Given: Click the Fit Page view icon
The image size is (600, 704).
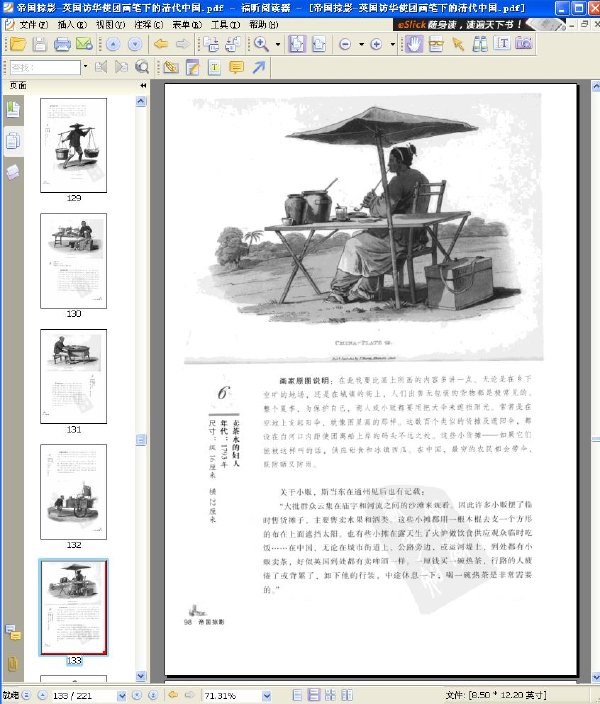Looking at the screenshot, I should click(297, 44).
